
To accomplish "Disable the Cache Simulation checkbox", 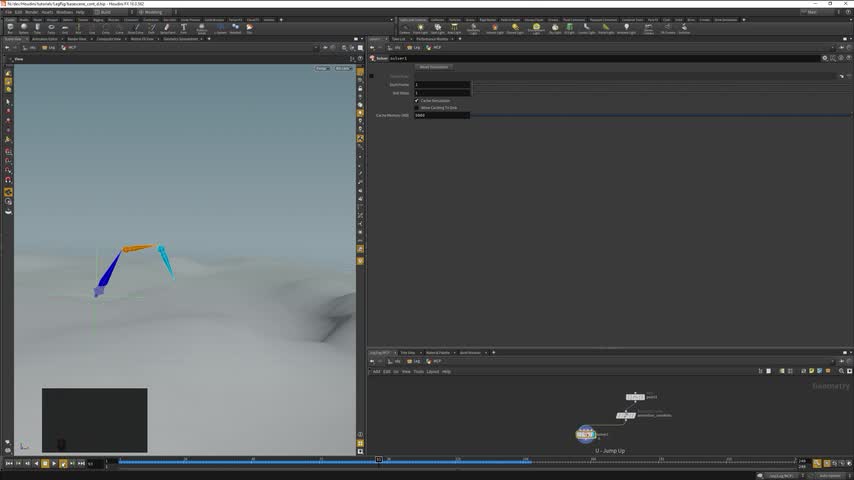I will tap(417, 100).
